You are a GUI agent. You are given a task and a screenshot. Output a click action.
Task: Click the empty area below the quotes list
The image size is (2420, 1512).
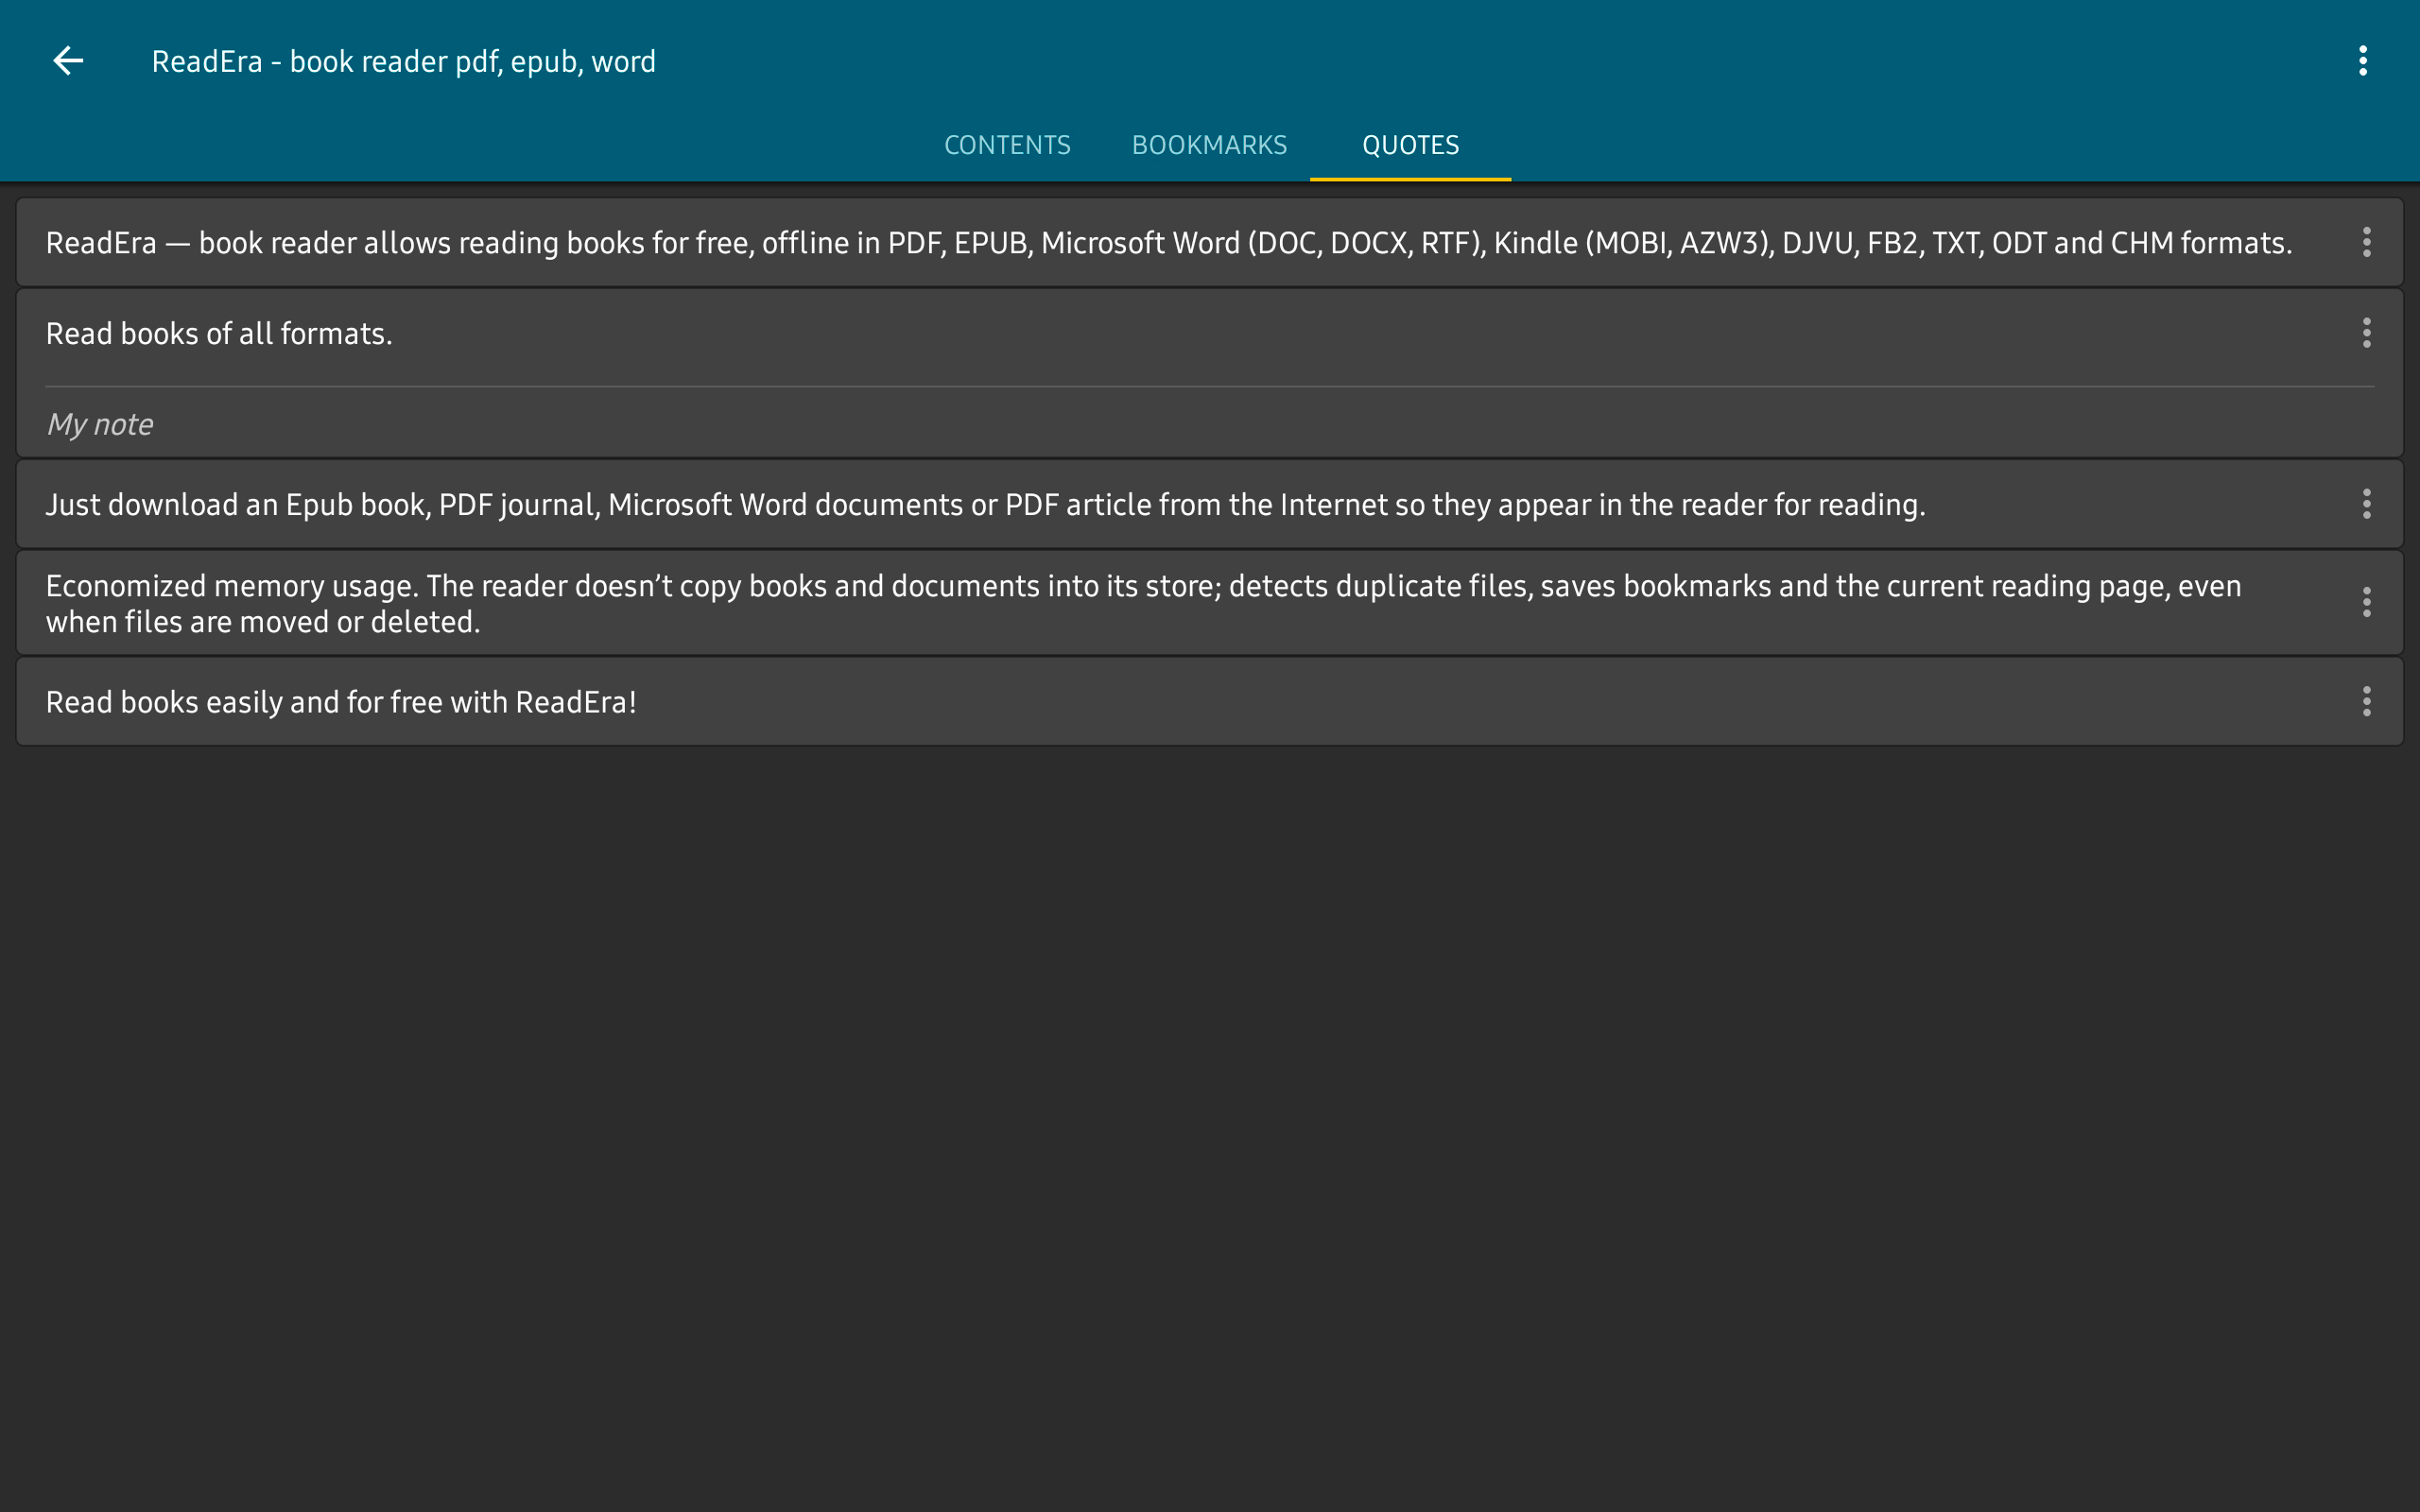click(x=1210, y=1120)
